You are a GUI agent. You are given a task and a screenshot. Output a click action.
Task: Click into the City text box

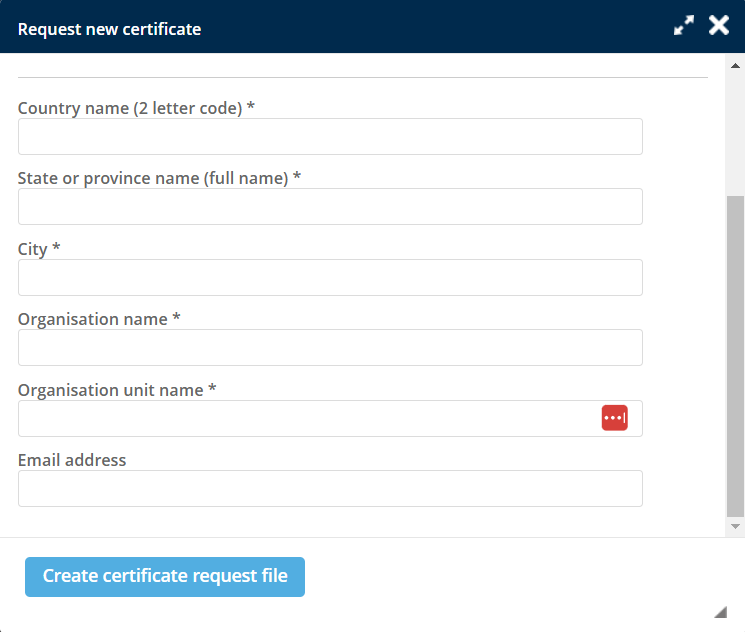pyautogui.click(x=330, y=278)
